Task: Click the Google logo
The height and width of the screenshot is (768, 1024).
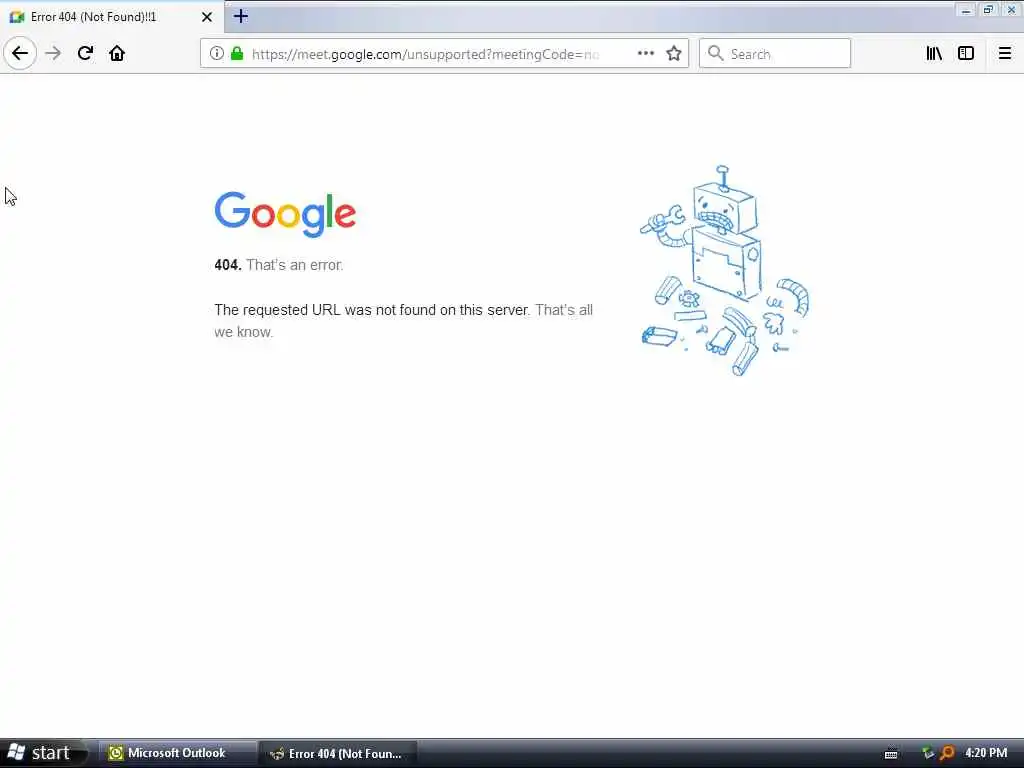Action: [285, 214]
